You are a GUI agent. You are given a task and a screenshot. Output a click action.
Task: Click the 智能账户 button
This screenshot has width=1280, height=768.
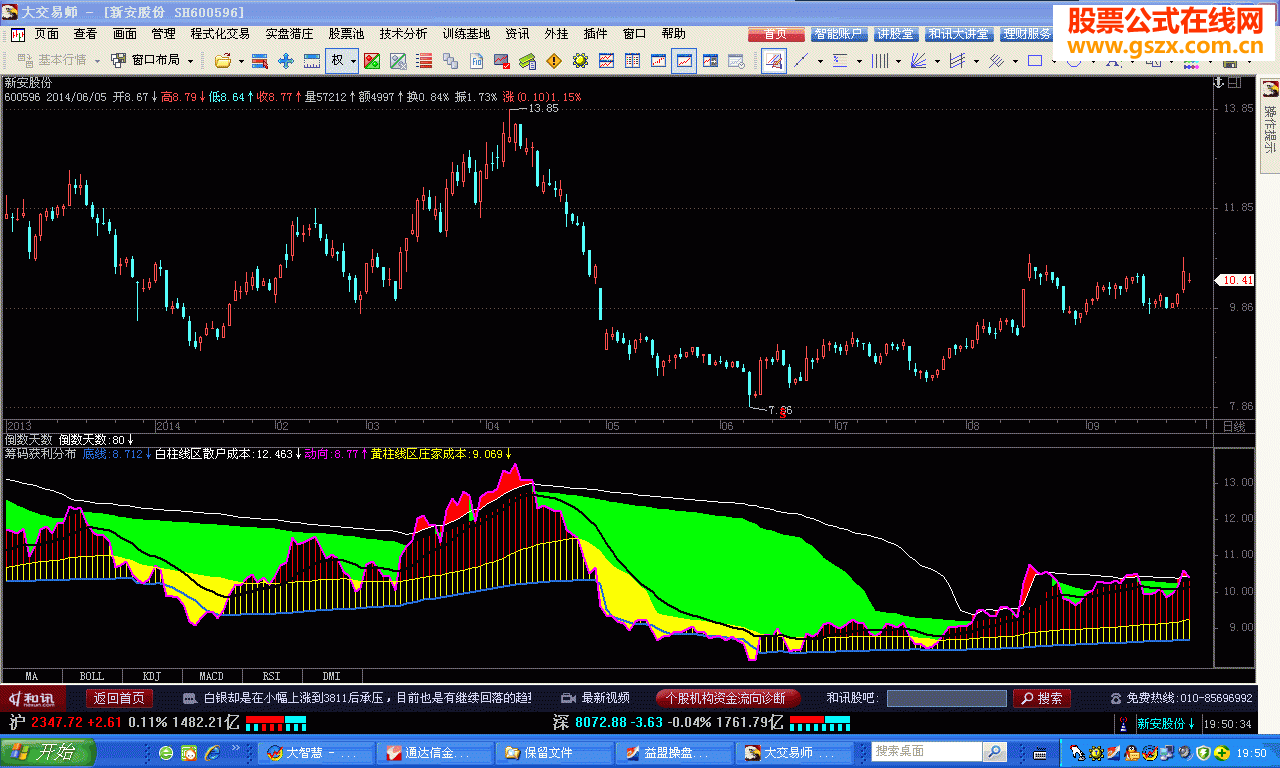click(839, 33)
